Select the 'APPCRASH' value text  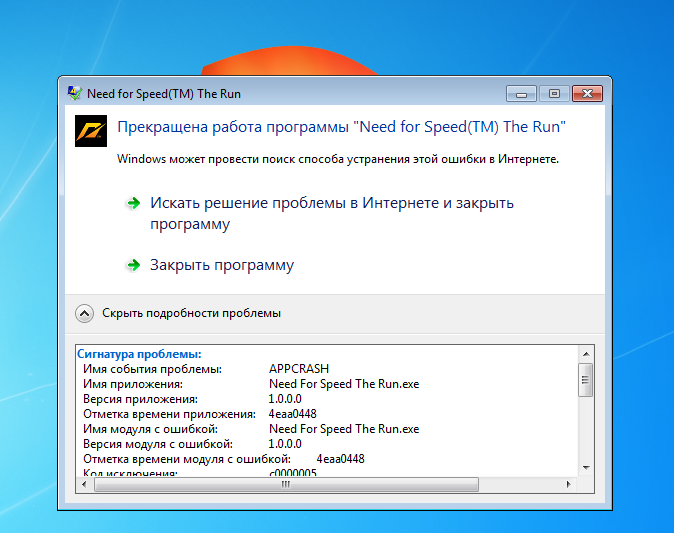pos(299,369)
